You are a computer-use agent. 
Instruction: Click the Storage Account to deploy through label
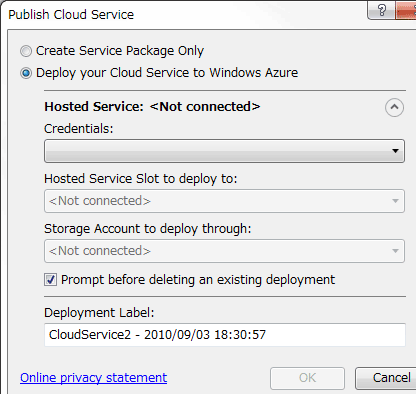point(148,229)
